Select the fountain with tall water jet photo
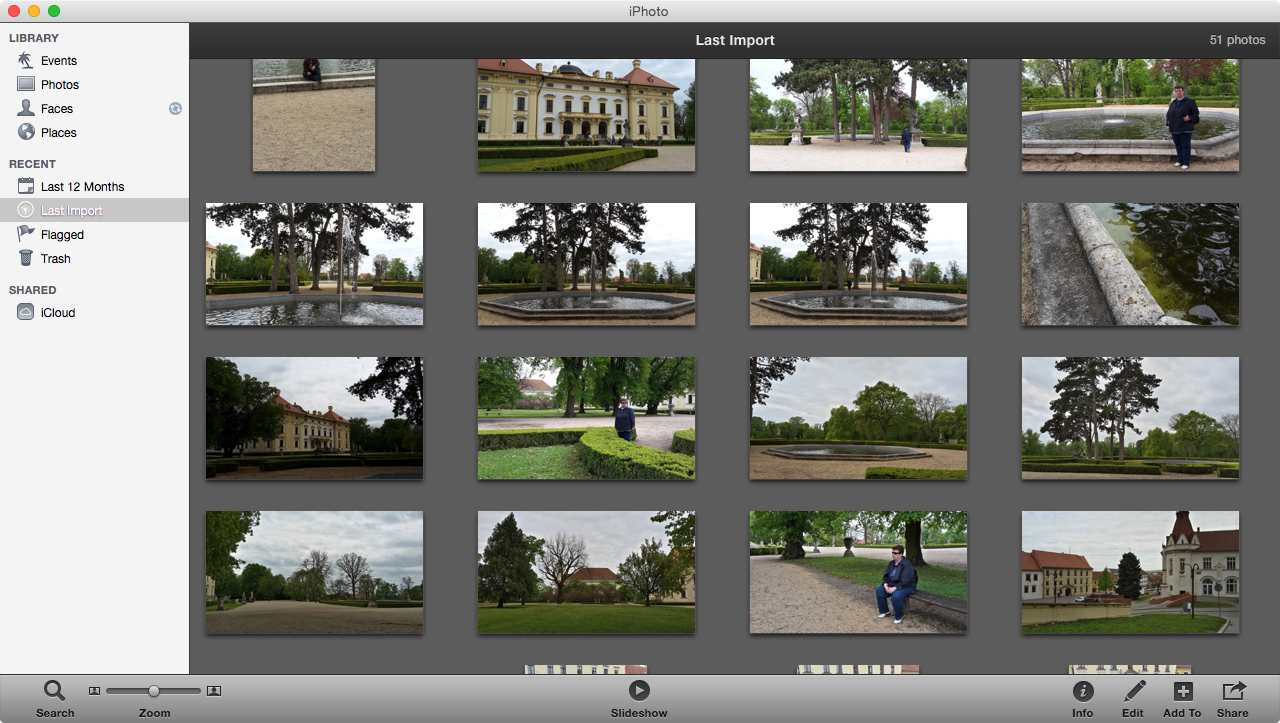This screenshot has width=1280, height=723. (x=314, y=264)
